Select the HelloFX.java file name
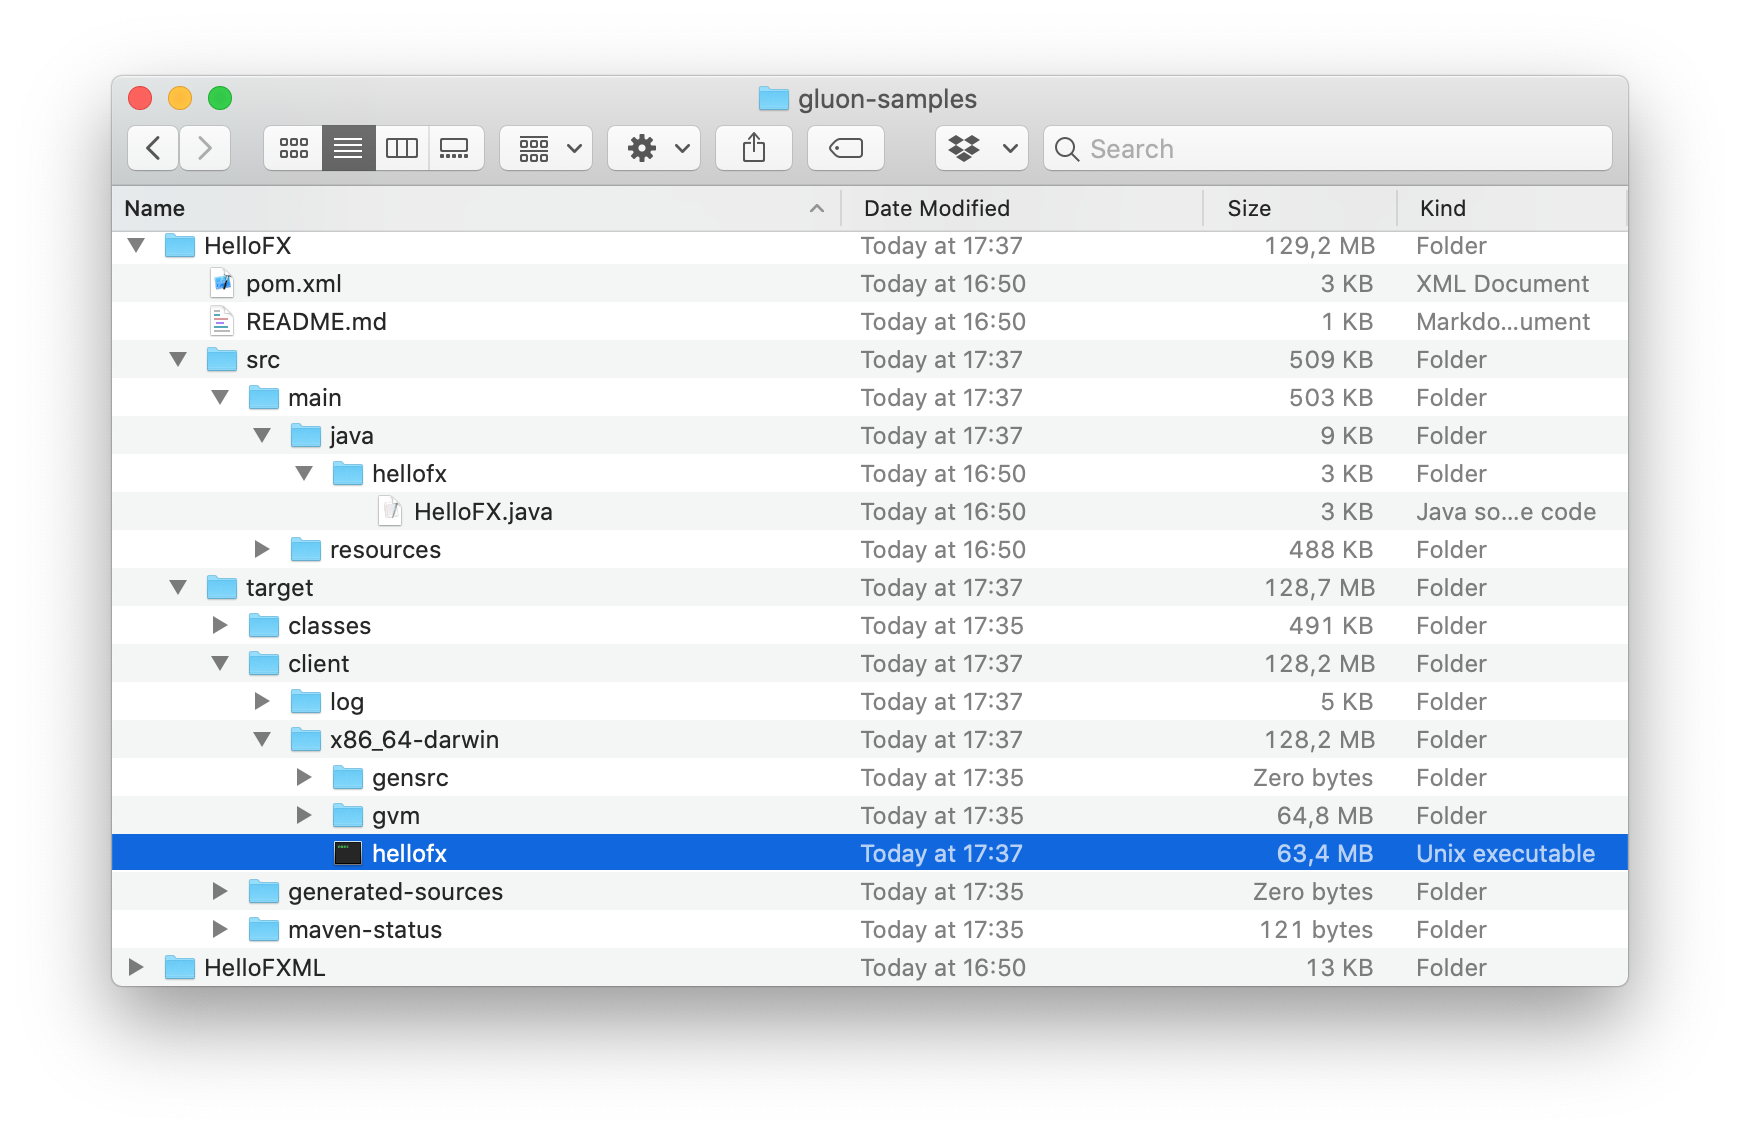This screenshot has width=1740, height=1134. tap(483, 512)
